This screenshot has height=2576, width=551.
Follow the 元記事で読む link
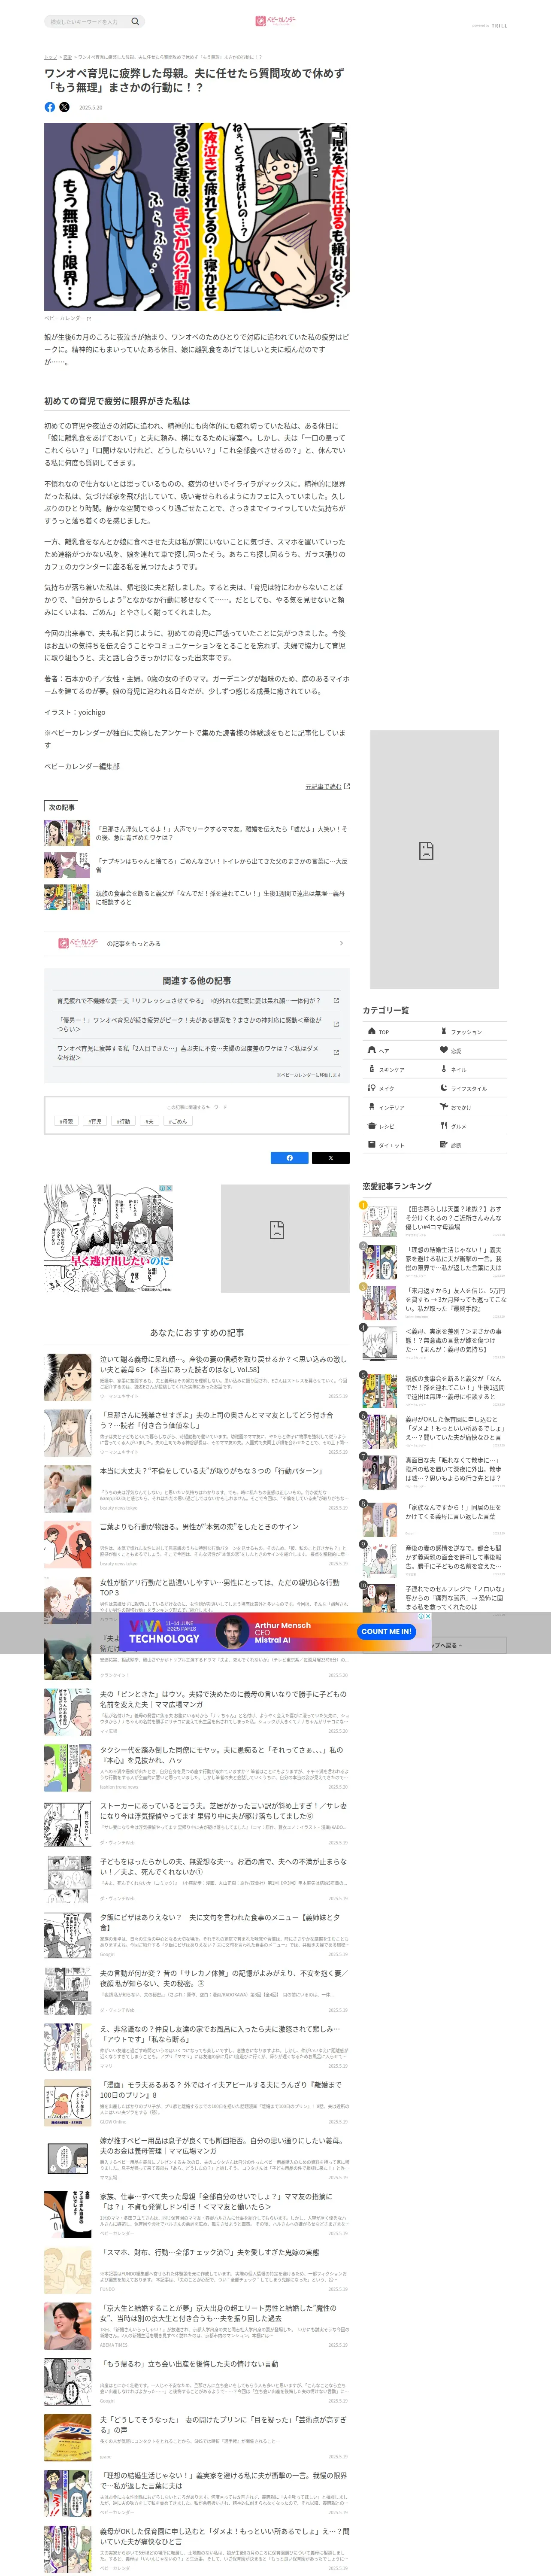(x=327, y=786)
